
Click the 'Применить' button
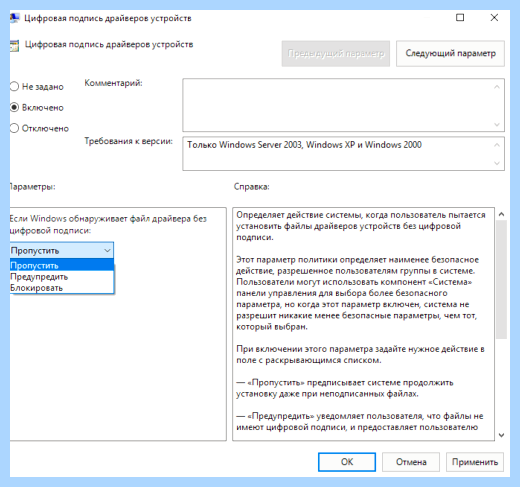click(475, 462)
